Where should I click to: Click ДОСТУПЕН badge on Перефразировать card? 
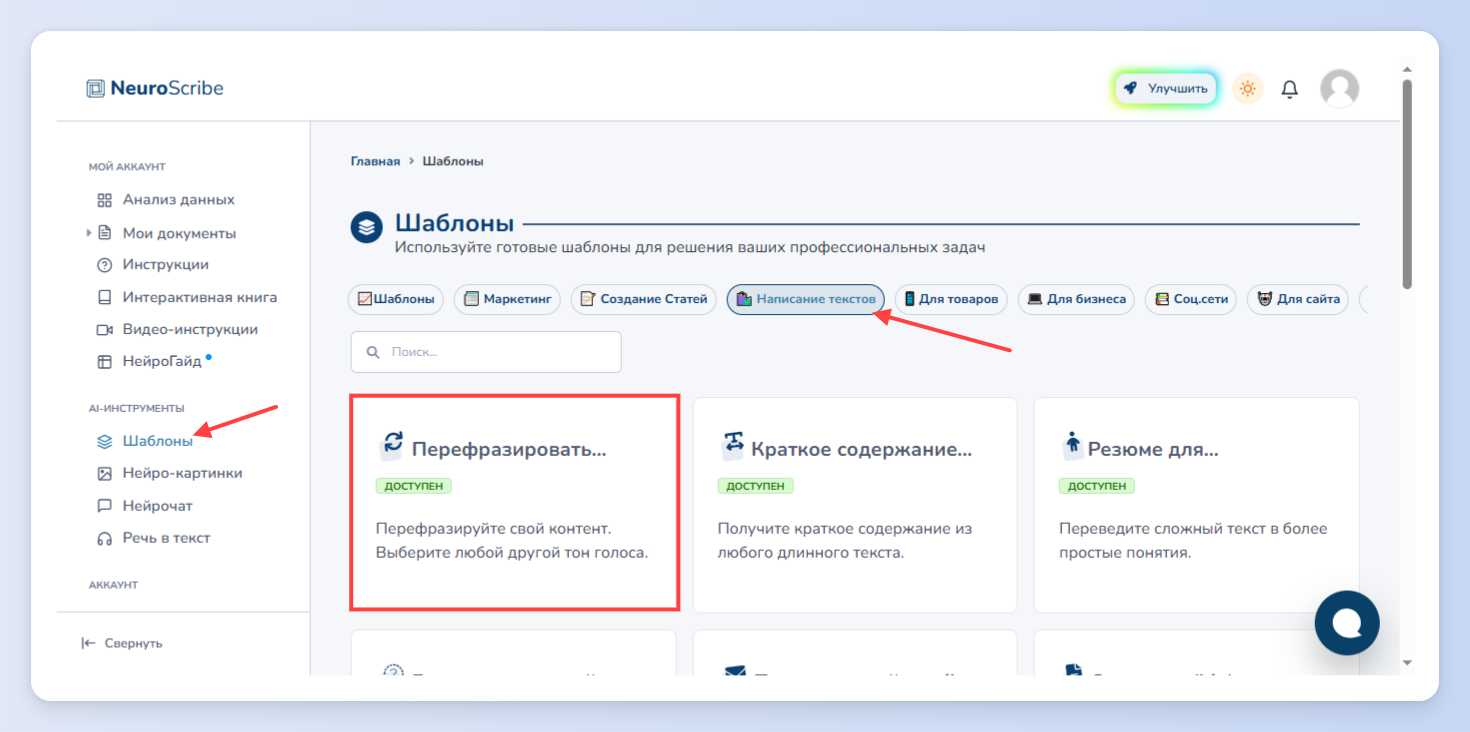pos(414,486)
